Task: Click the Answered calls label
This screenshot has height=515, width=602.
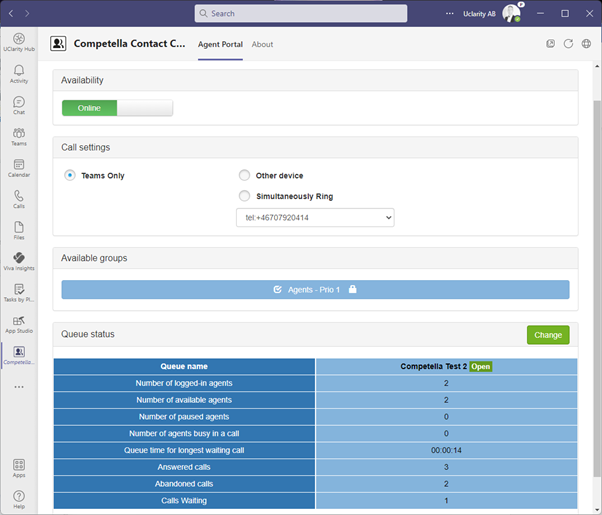Action: coord(184,467)
